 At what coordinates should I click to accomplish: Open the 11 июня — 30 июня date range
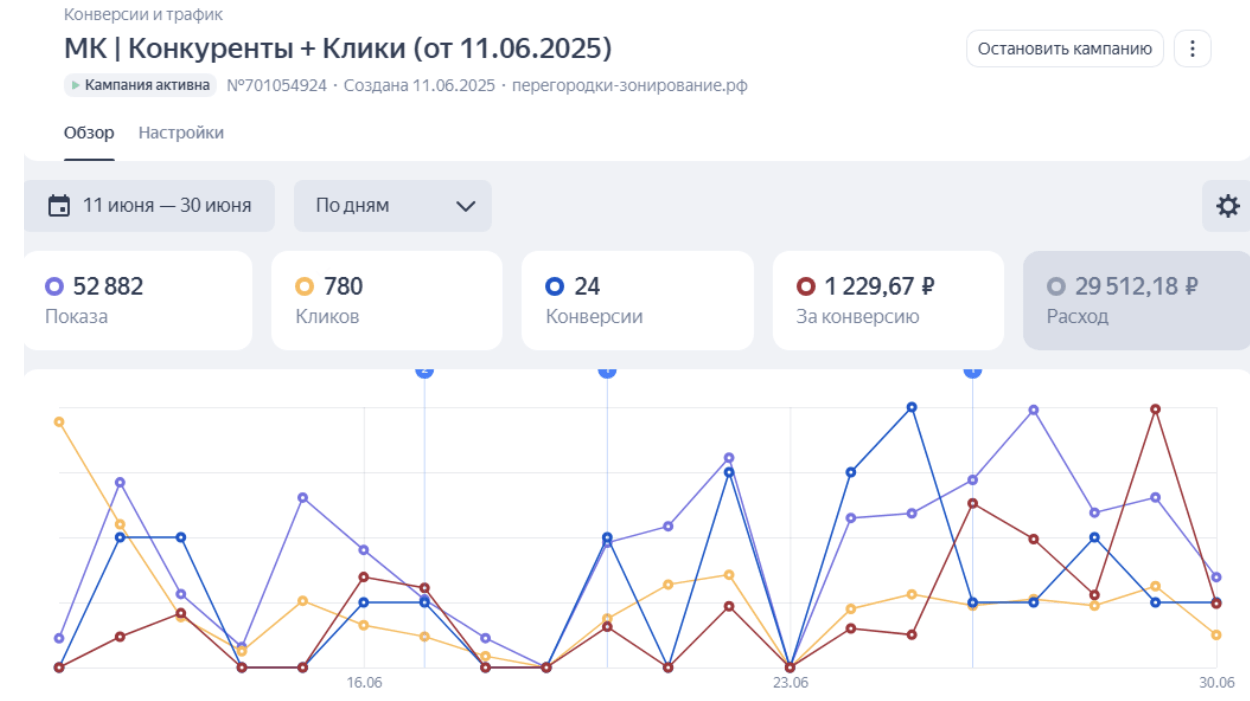(150, 206)
